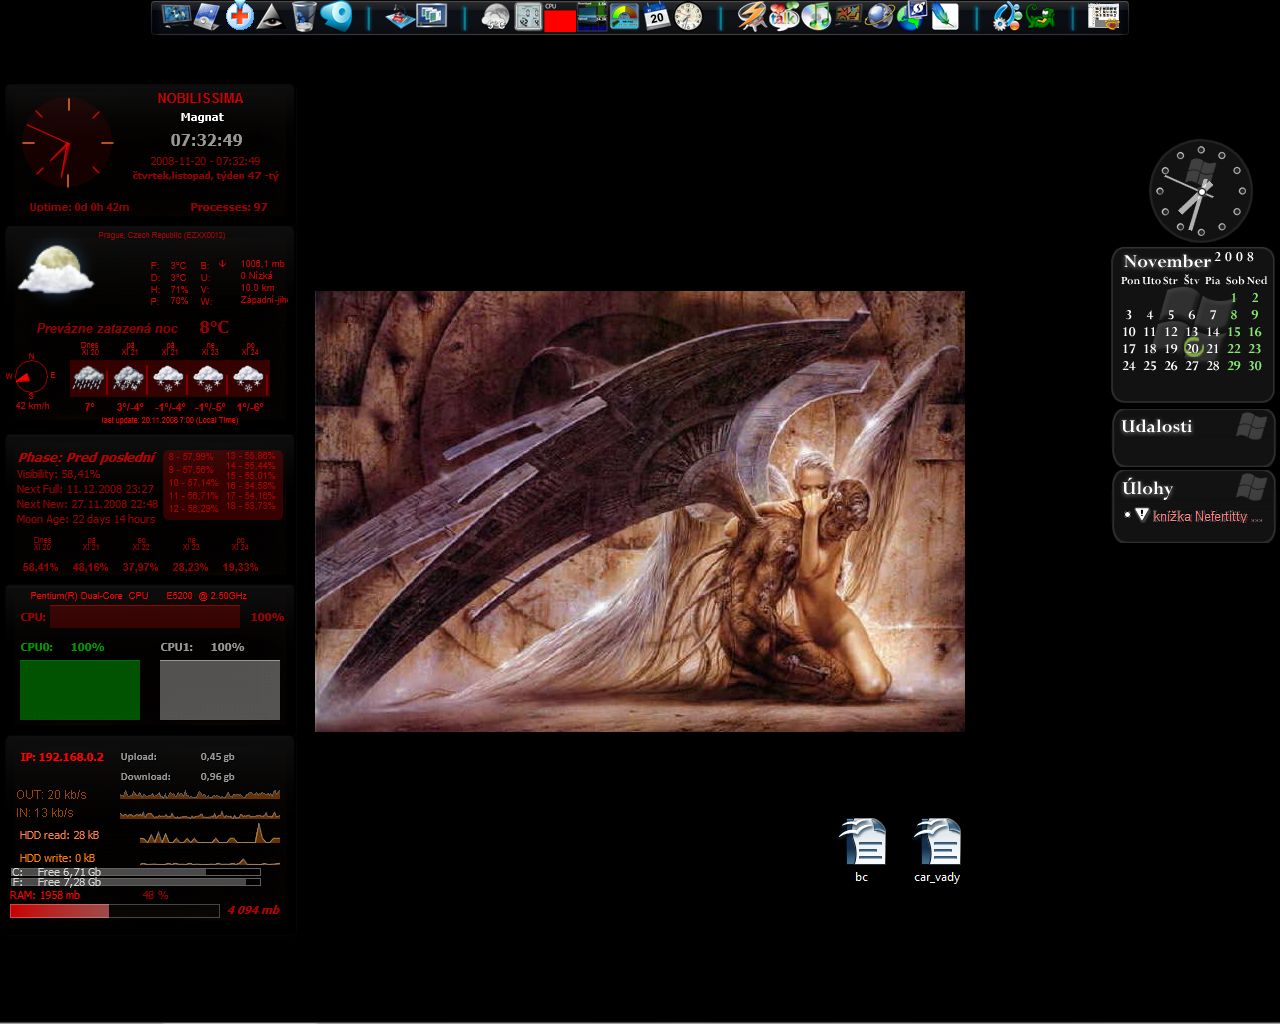Viewport: 1280px width, 1024px height.
Task: Click the weather cloud dock icon
Action: click(495, 17)
